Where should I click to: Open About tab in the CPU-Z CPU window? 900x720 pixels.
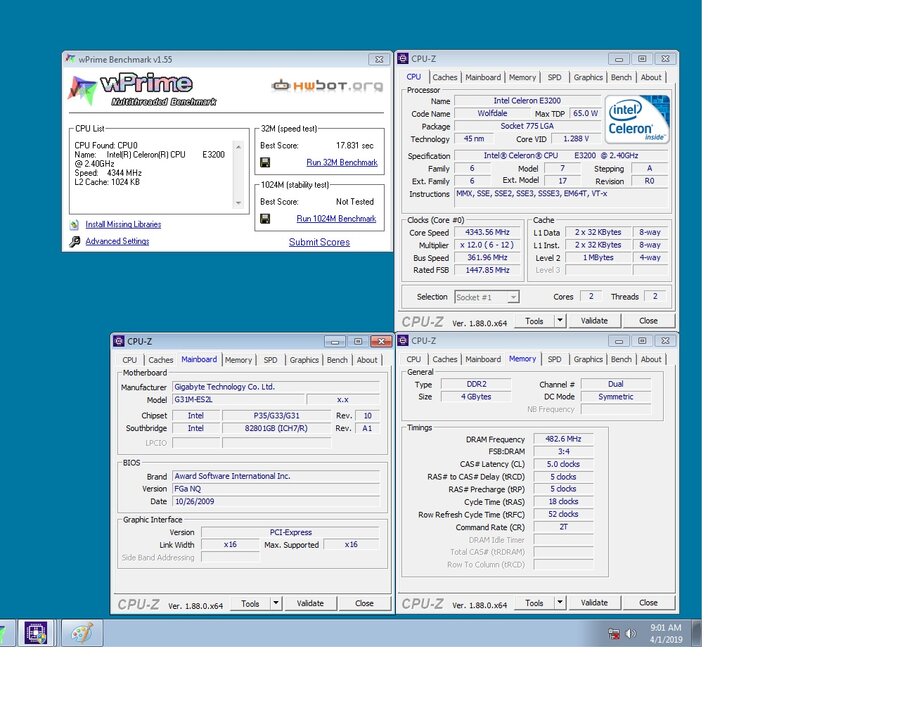pyautogui.click(x=651, y=78)
